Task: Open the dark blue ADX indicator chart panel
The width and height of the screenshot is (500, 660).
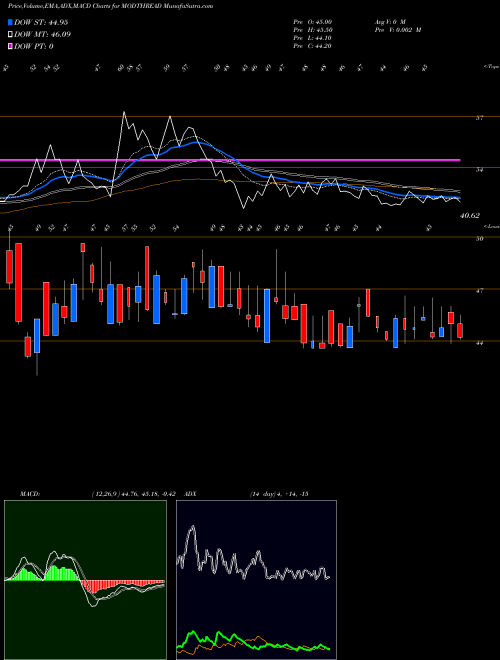Action: click(x=256, y=580)
